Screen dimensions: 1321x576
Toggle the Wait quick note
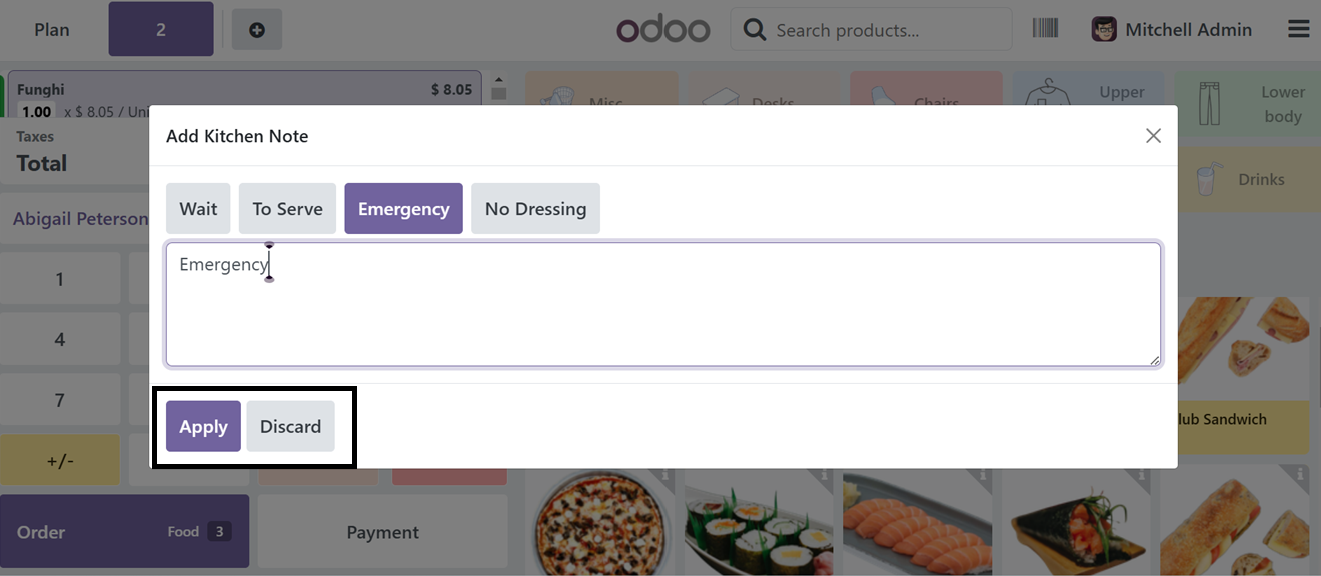point(198,208)
